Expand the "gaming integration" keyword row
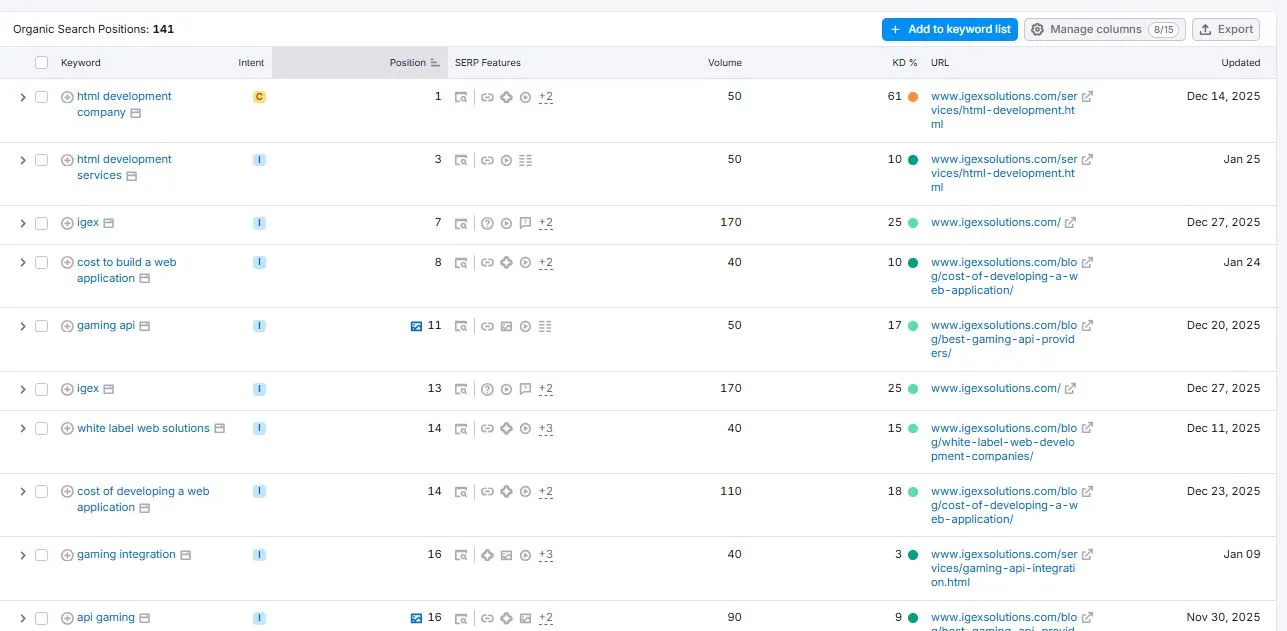This screenshot has width=1287, height=631. 22,554
